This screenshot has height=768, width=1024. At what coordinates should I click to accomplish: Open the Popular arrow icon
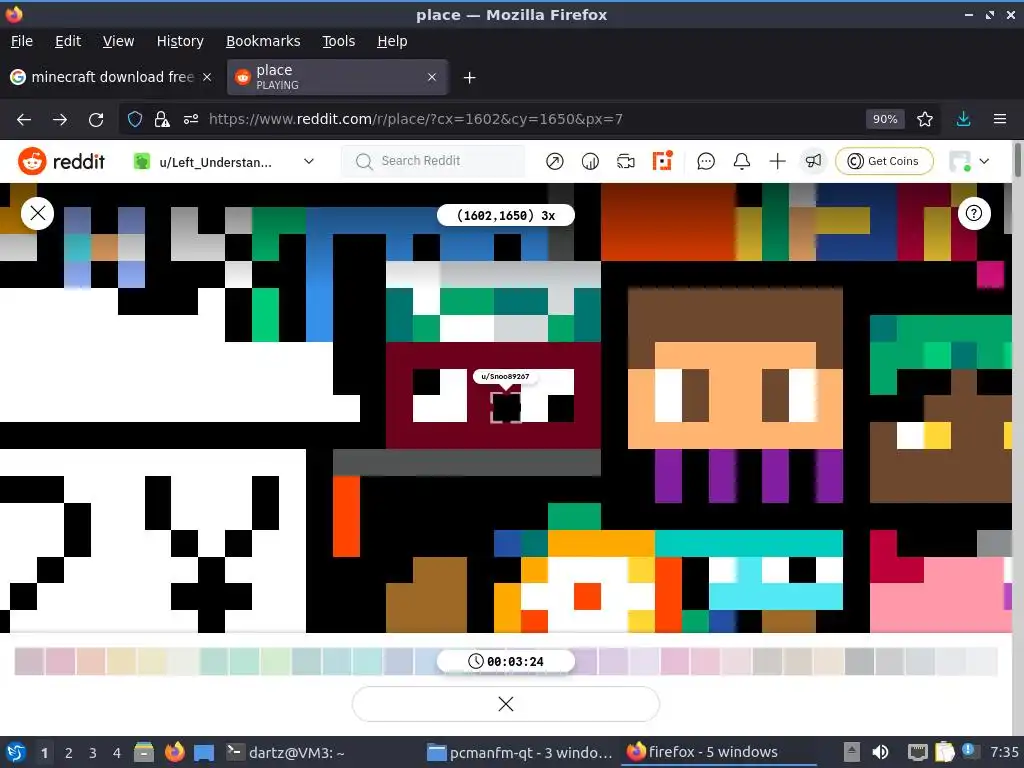tap(554, 161)
